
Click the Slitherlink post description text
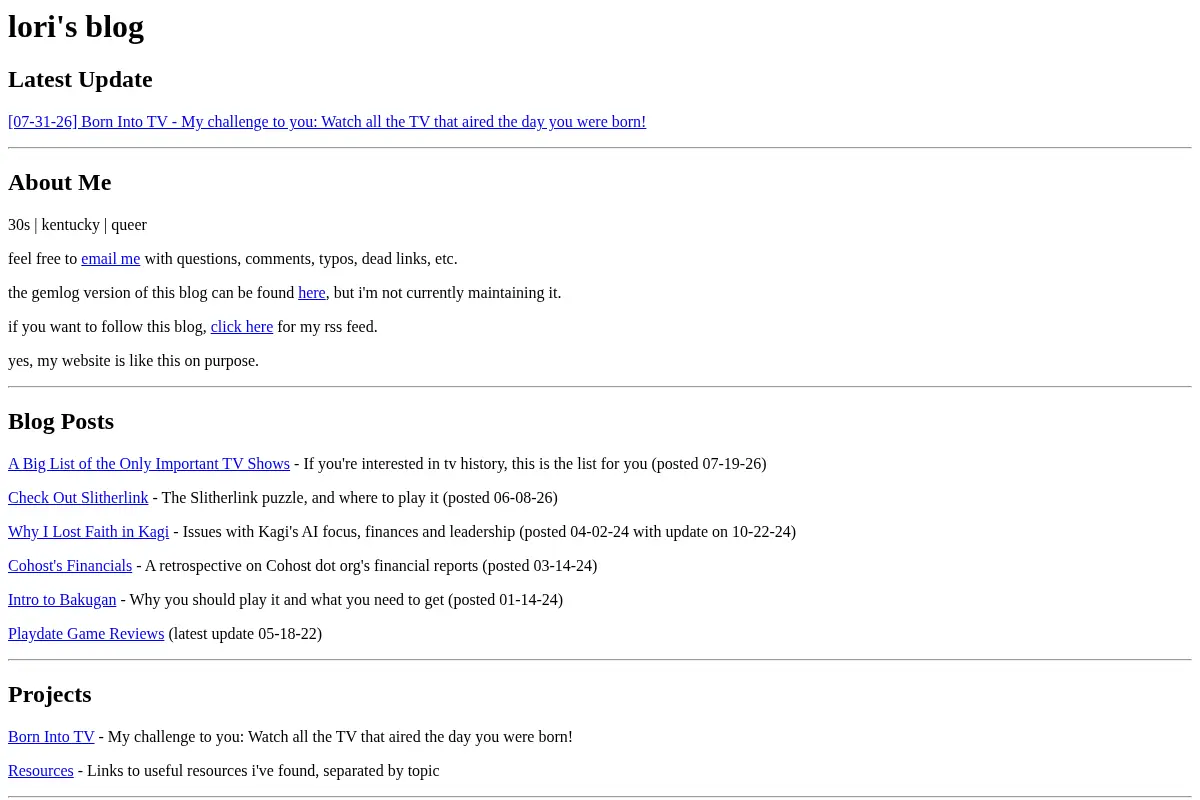pos(359,498)
